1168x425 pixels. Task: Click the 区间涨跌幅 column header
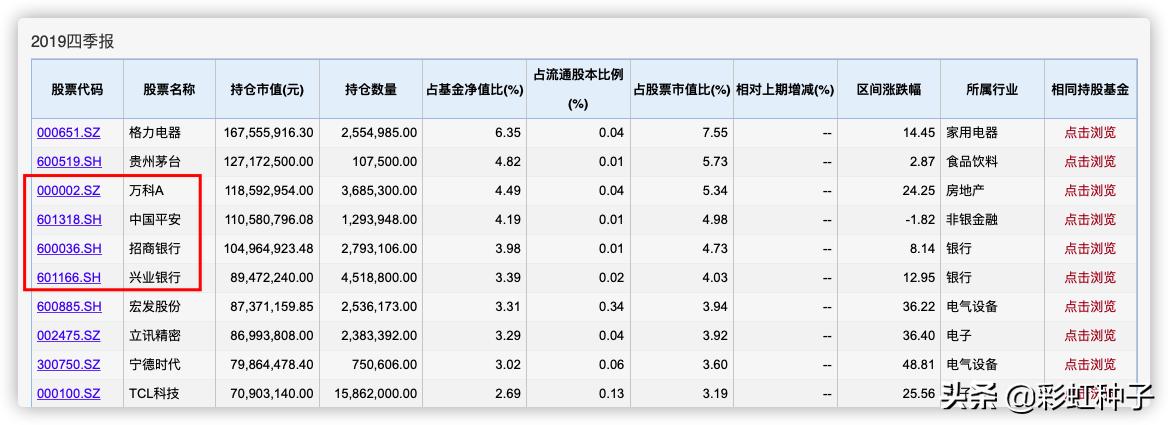pos(889,89)
